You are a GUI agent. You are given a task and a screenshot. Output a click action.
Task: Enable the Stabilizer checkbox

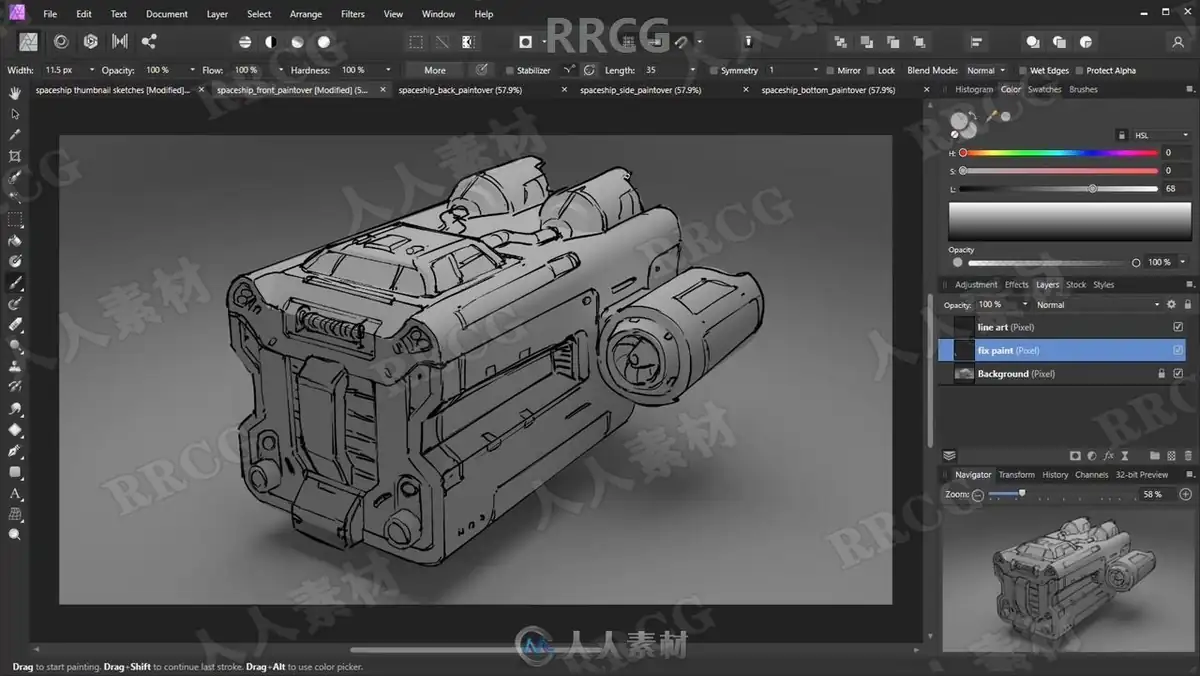click(x=509, y=71)
